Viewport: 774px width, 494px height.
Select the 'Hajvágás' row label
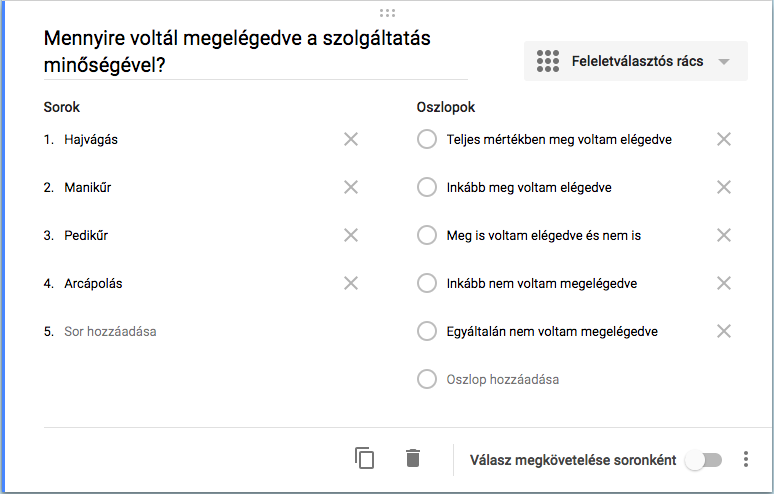point(91,139)
